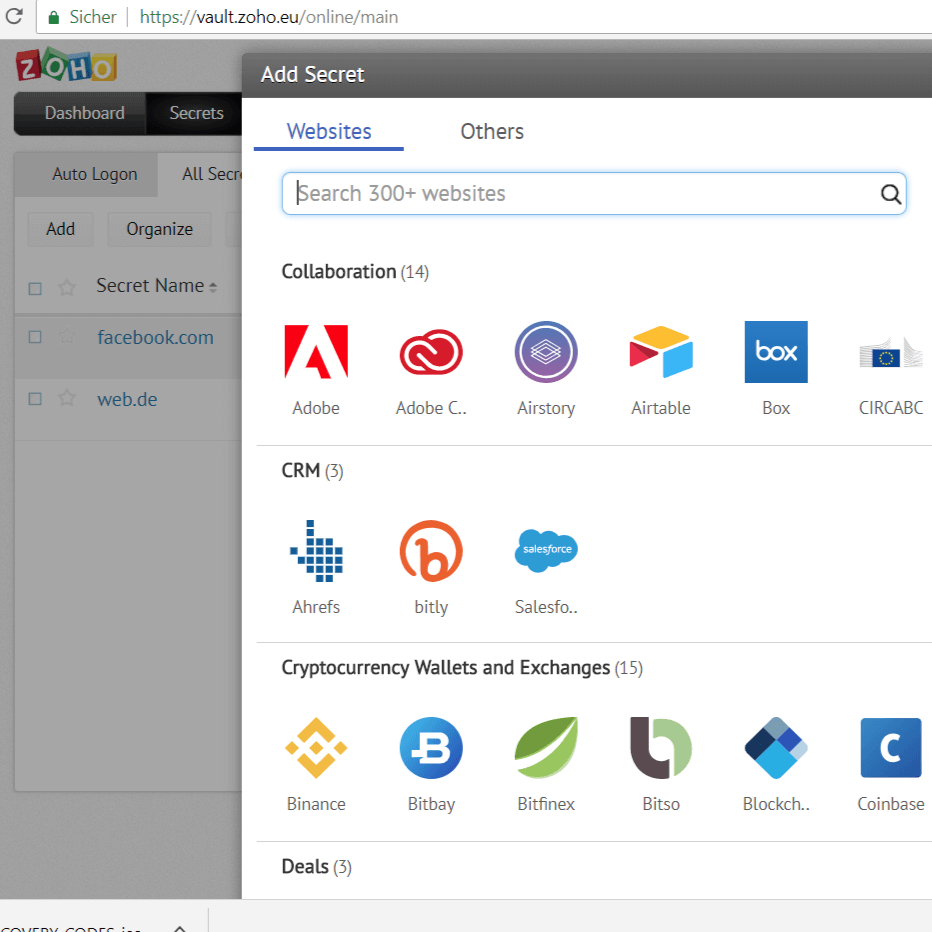Select the Bitso icon
The image size is (932, 932).
(x=661, y=748)
